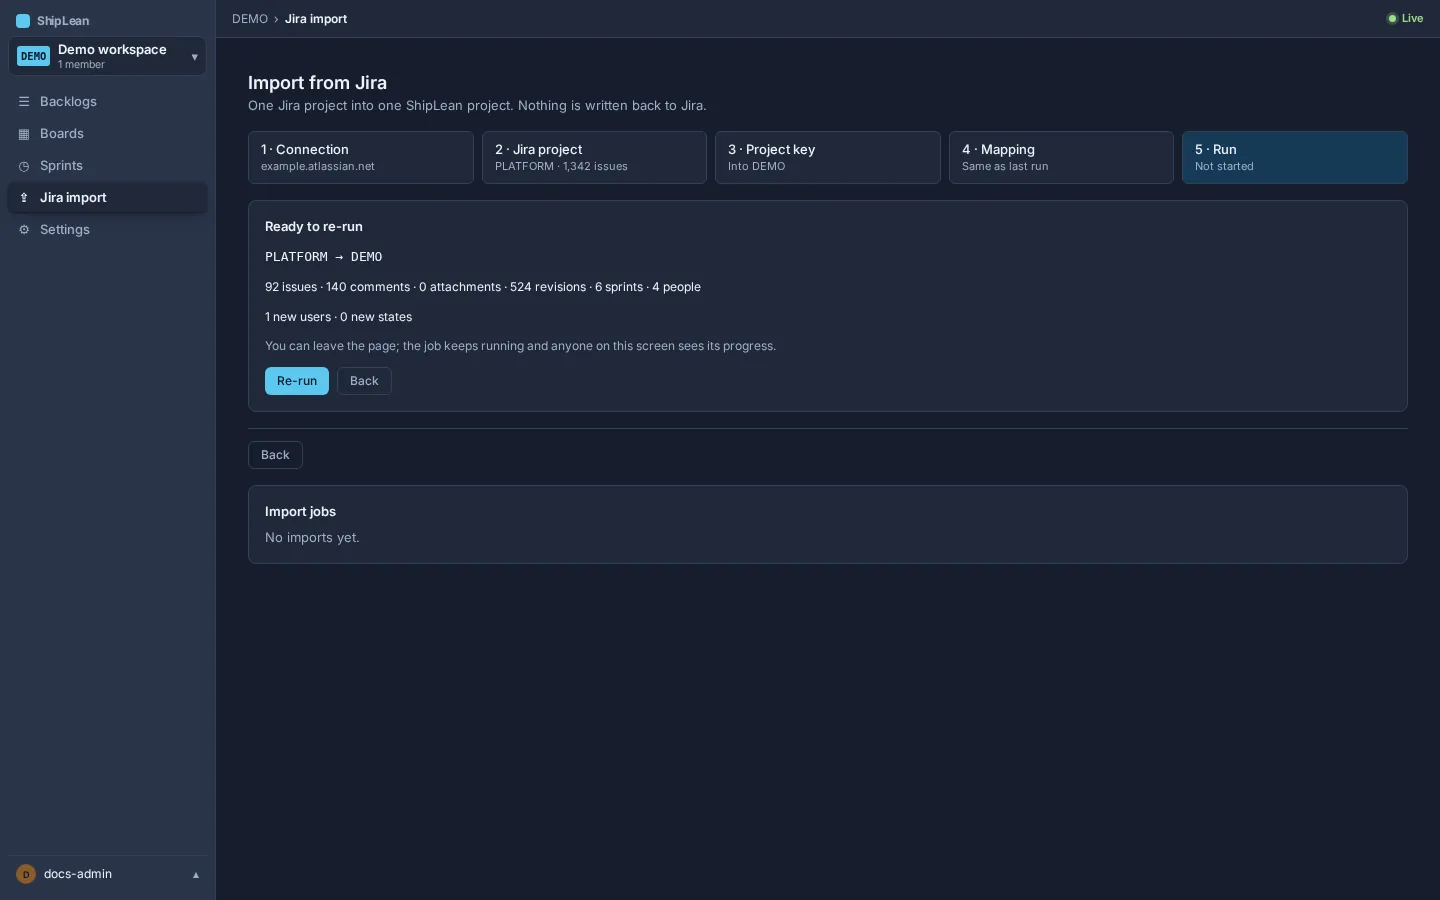Select step 5 Run
The image size is (1440, 900).
[x=1295, y=157]
